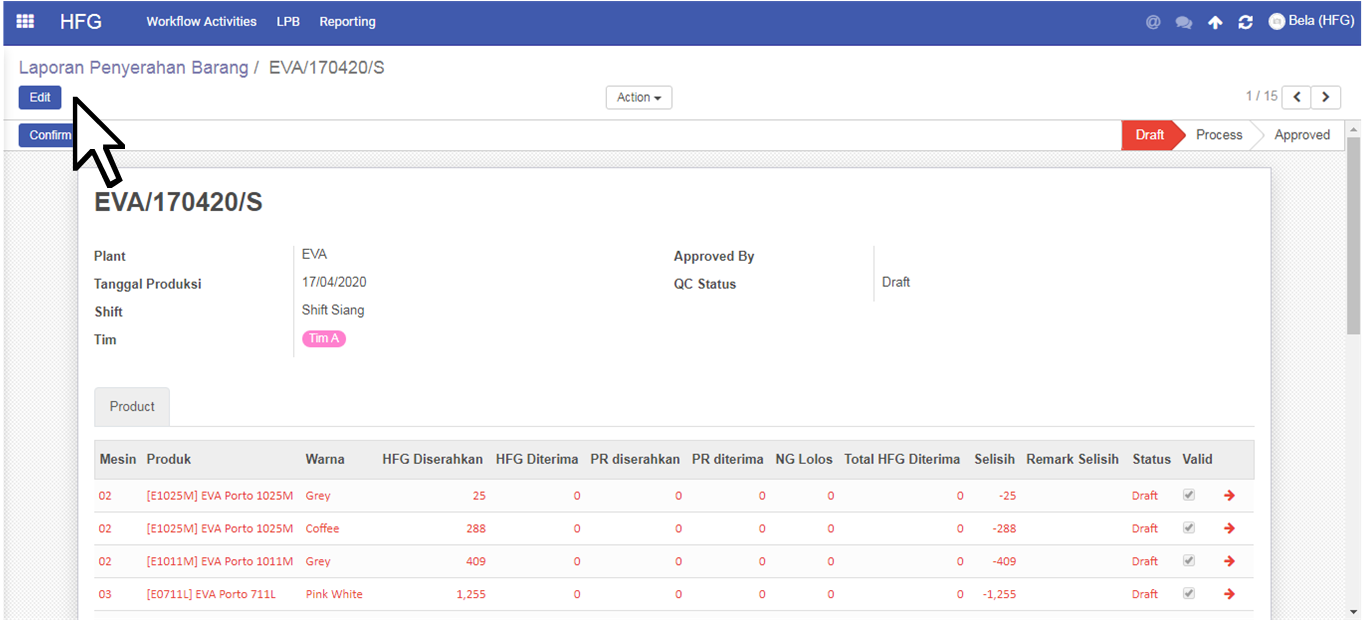Open the Workflow Activities menu

(x=201, y=21)
